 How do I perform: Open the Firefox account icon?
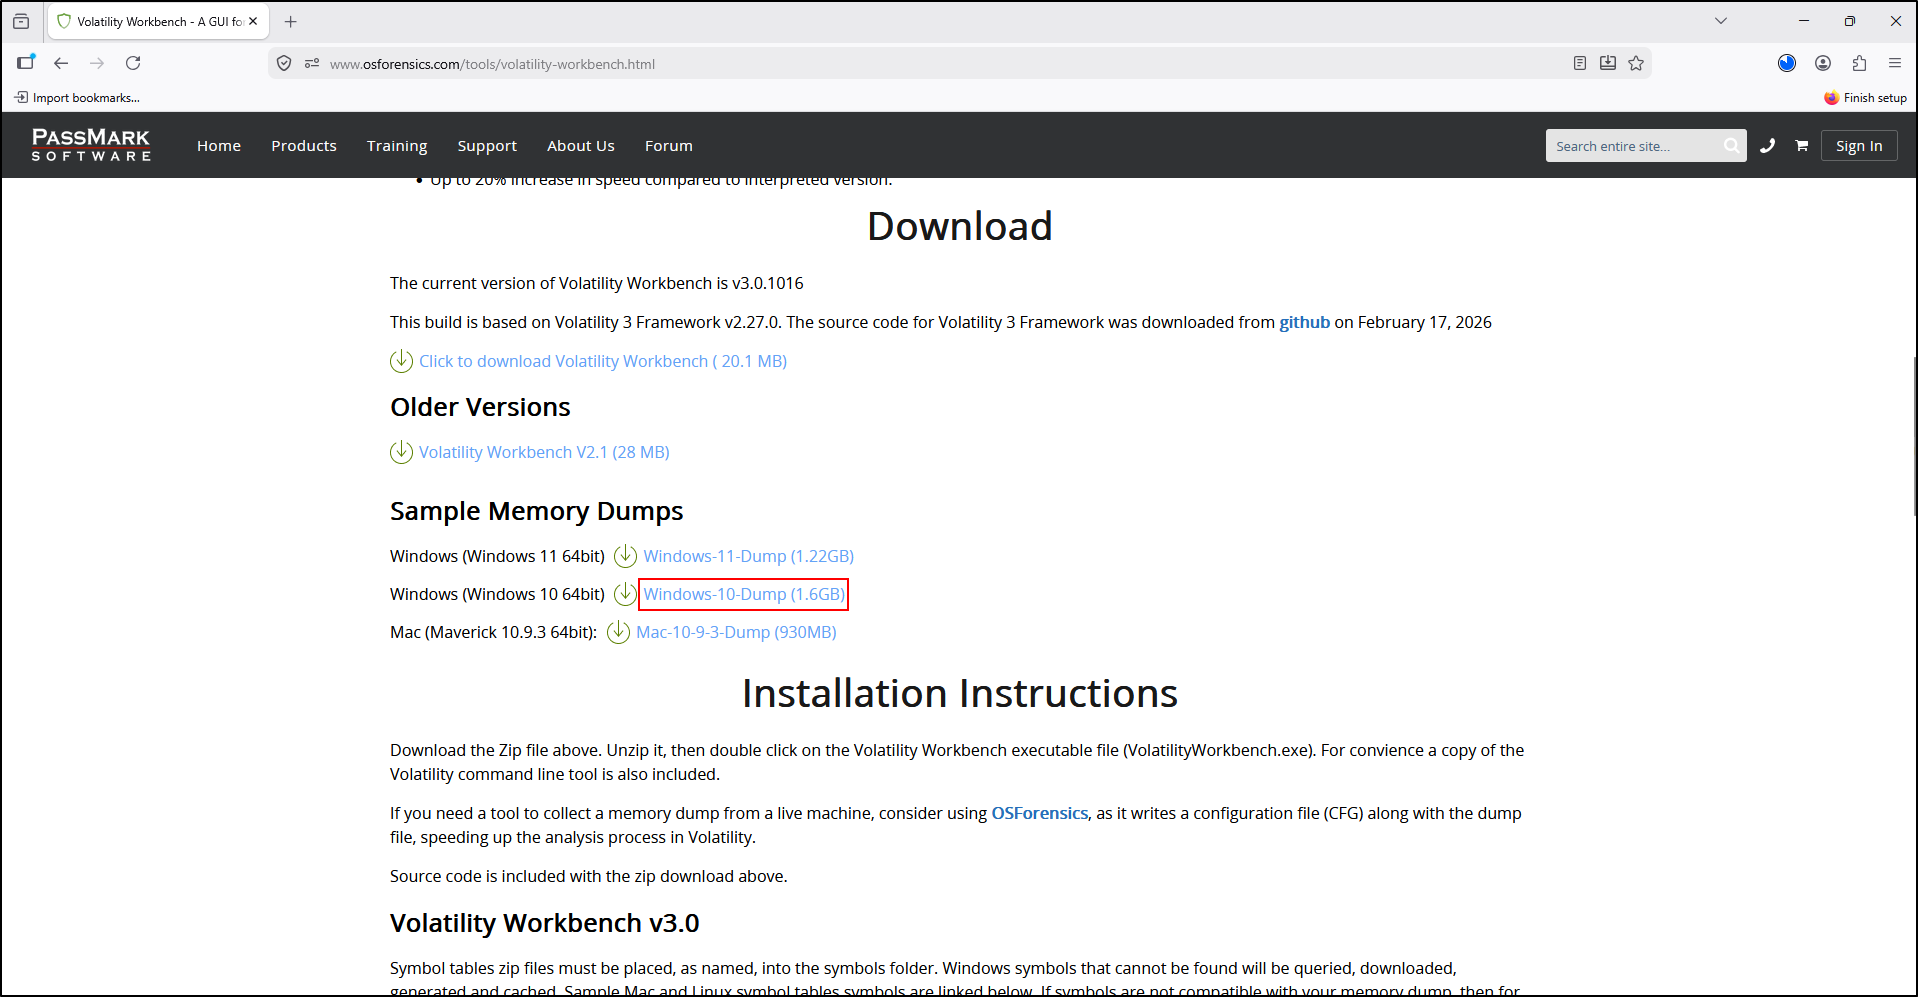pos(1823,63)
